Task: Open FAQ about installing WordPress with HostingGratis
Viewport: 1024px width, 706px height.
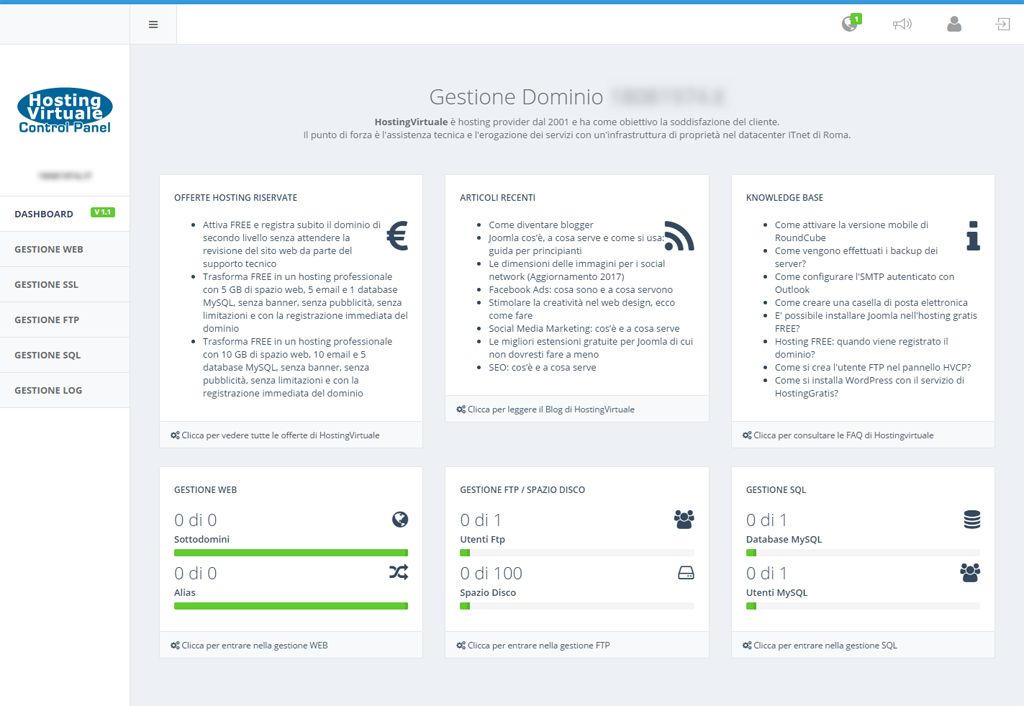Action: pos(869,387)
